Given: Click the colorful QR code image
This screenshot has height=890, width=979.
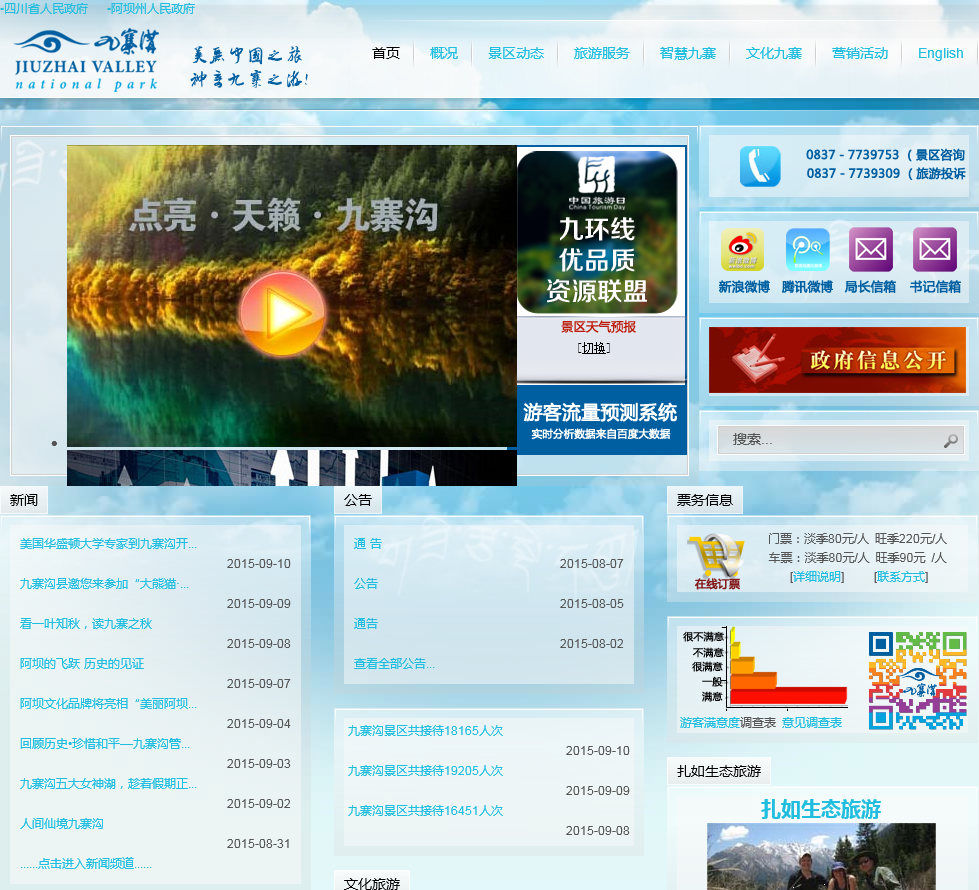Looking at the screenshot, I should [x=917, y=680].
